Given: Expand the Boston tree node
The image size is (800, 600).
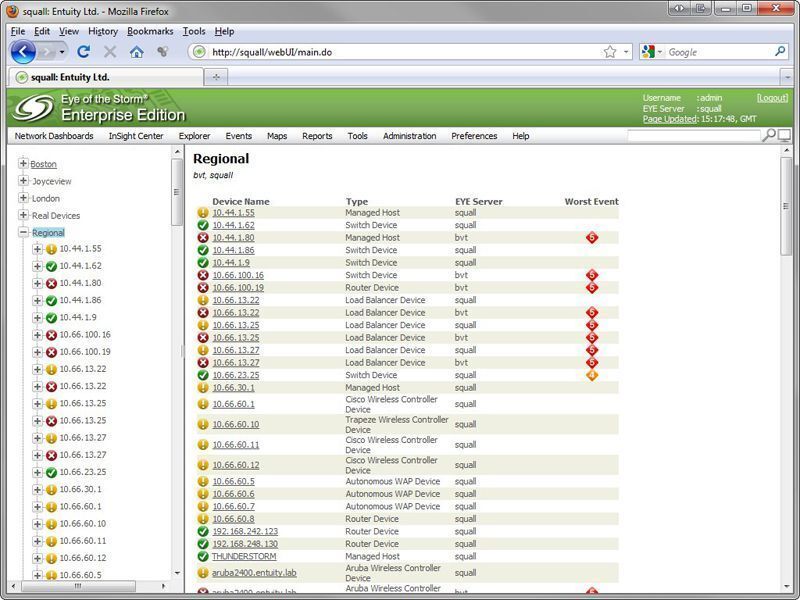Looking at the screenshot, I should point(23,164).
